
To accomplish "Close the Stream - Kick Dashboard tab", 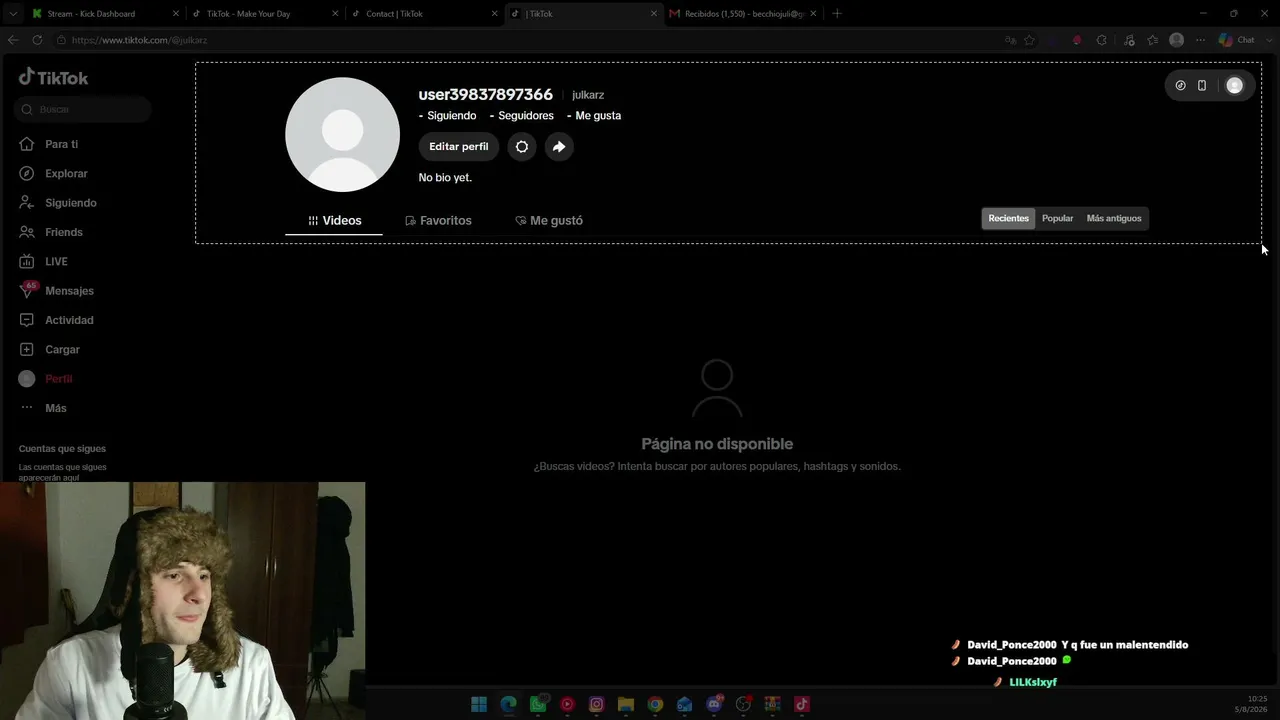I will point(177,14).
